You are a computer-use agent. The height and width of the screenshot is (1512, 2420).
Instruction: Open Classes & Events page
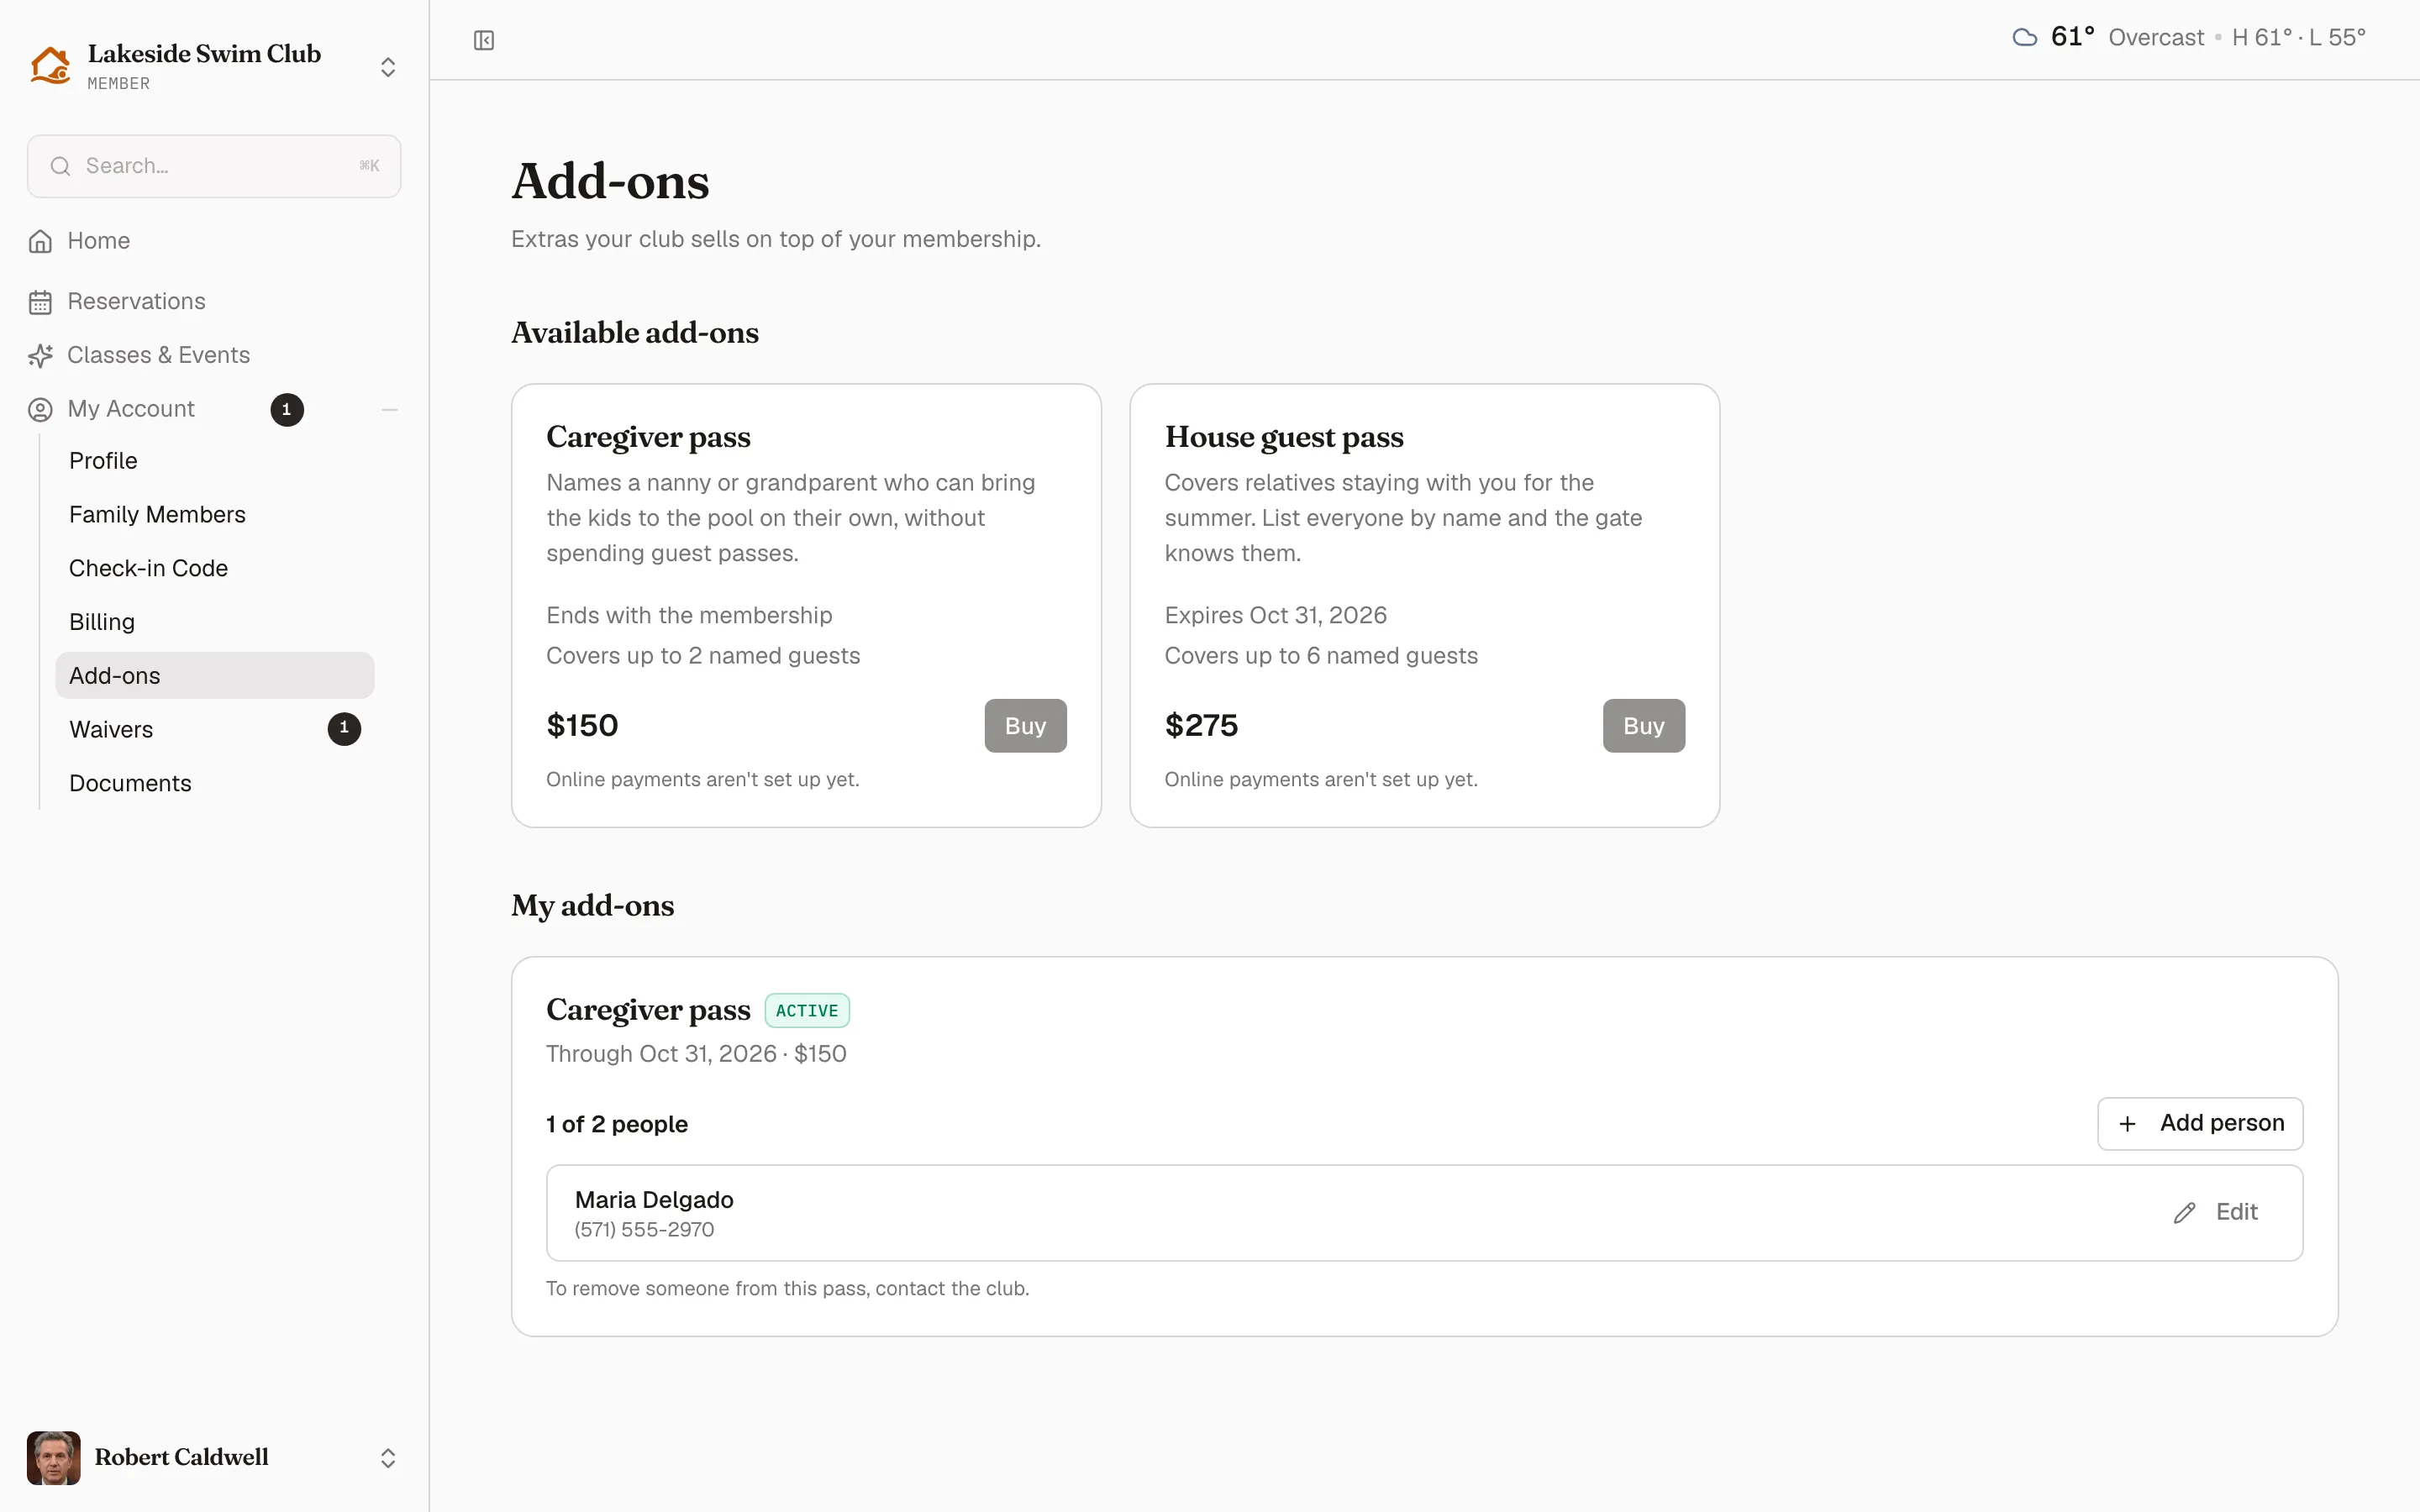click(x=158, y=356)
